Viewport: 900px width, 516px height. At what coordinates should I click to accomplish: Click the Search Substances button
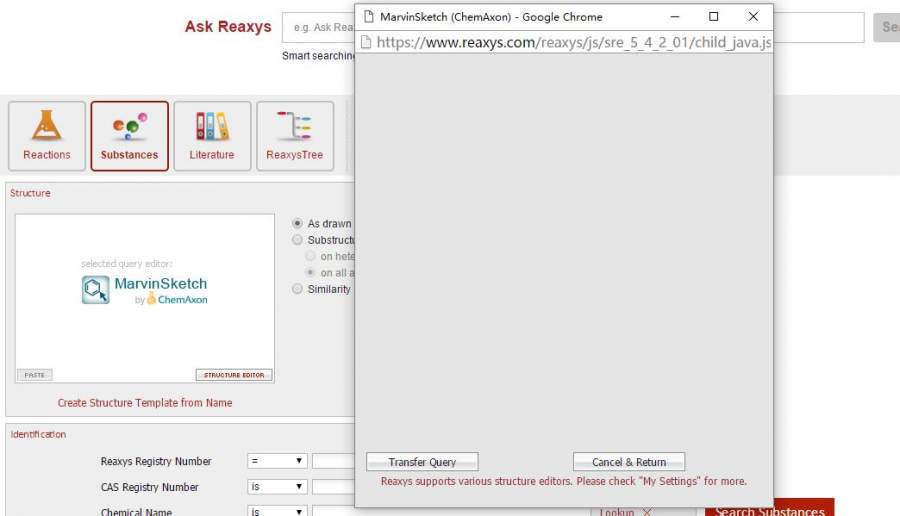[769, 508]
